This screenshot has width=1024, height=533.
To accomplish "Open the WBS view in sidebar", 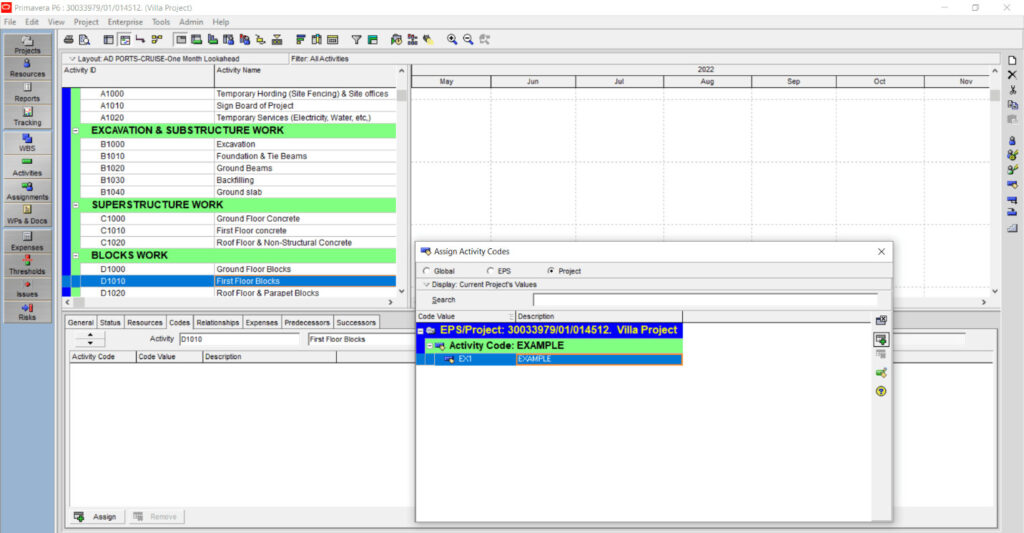I will click(27, 142).
